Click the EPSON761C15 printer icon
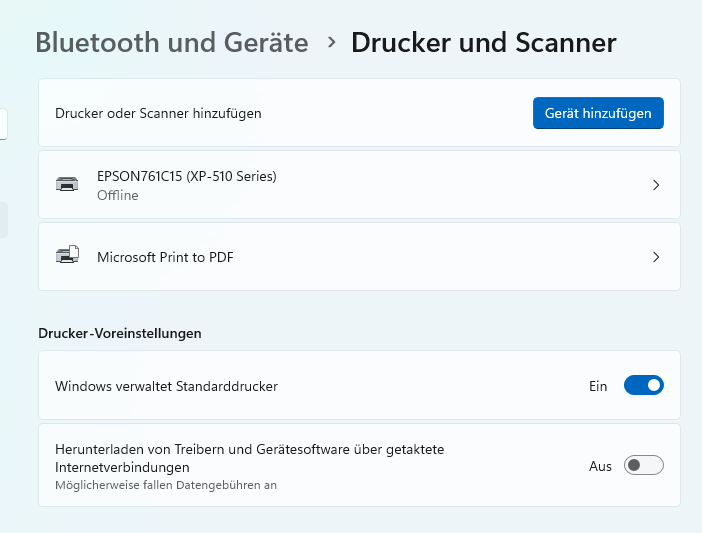The height and width of the screenshot is (533, 702). (x=67, y=185)
